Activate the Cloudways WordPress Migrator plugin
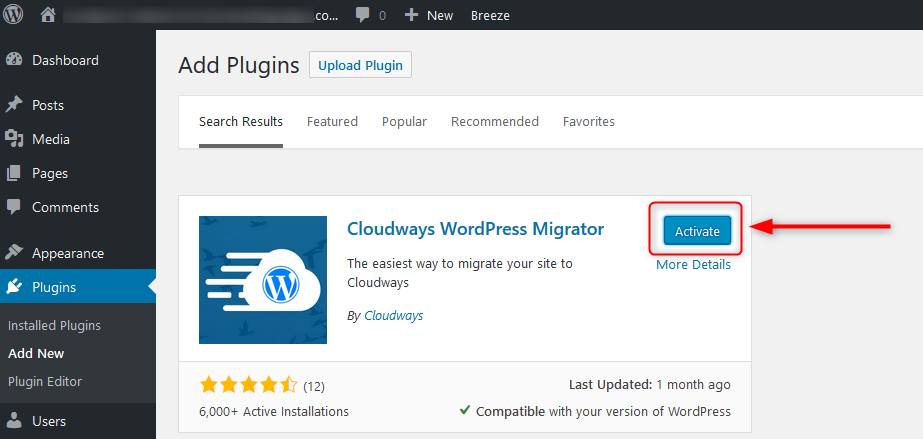This screenshot has height=439, width=923. pos(697,231)
